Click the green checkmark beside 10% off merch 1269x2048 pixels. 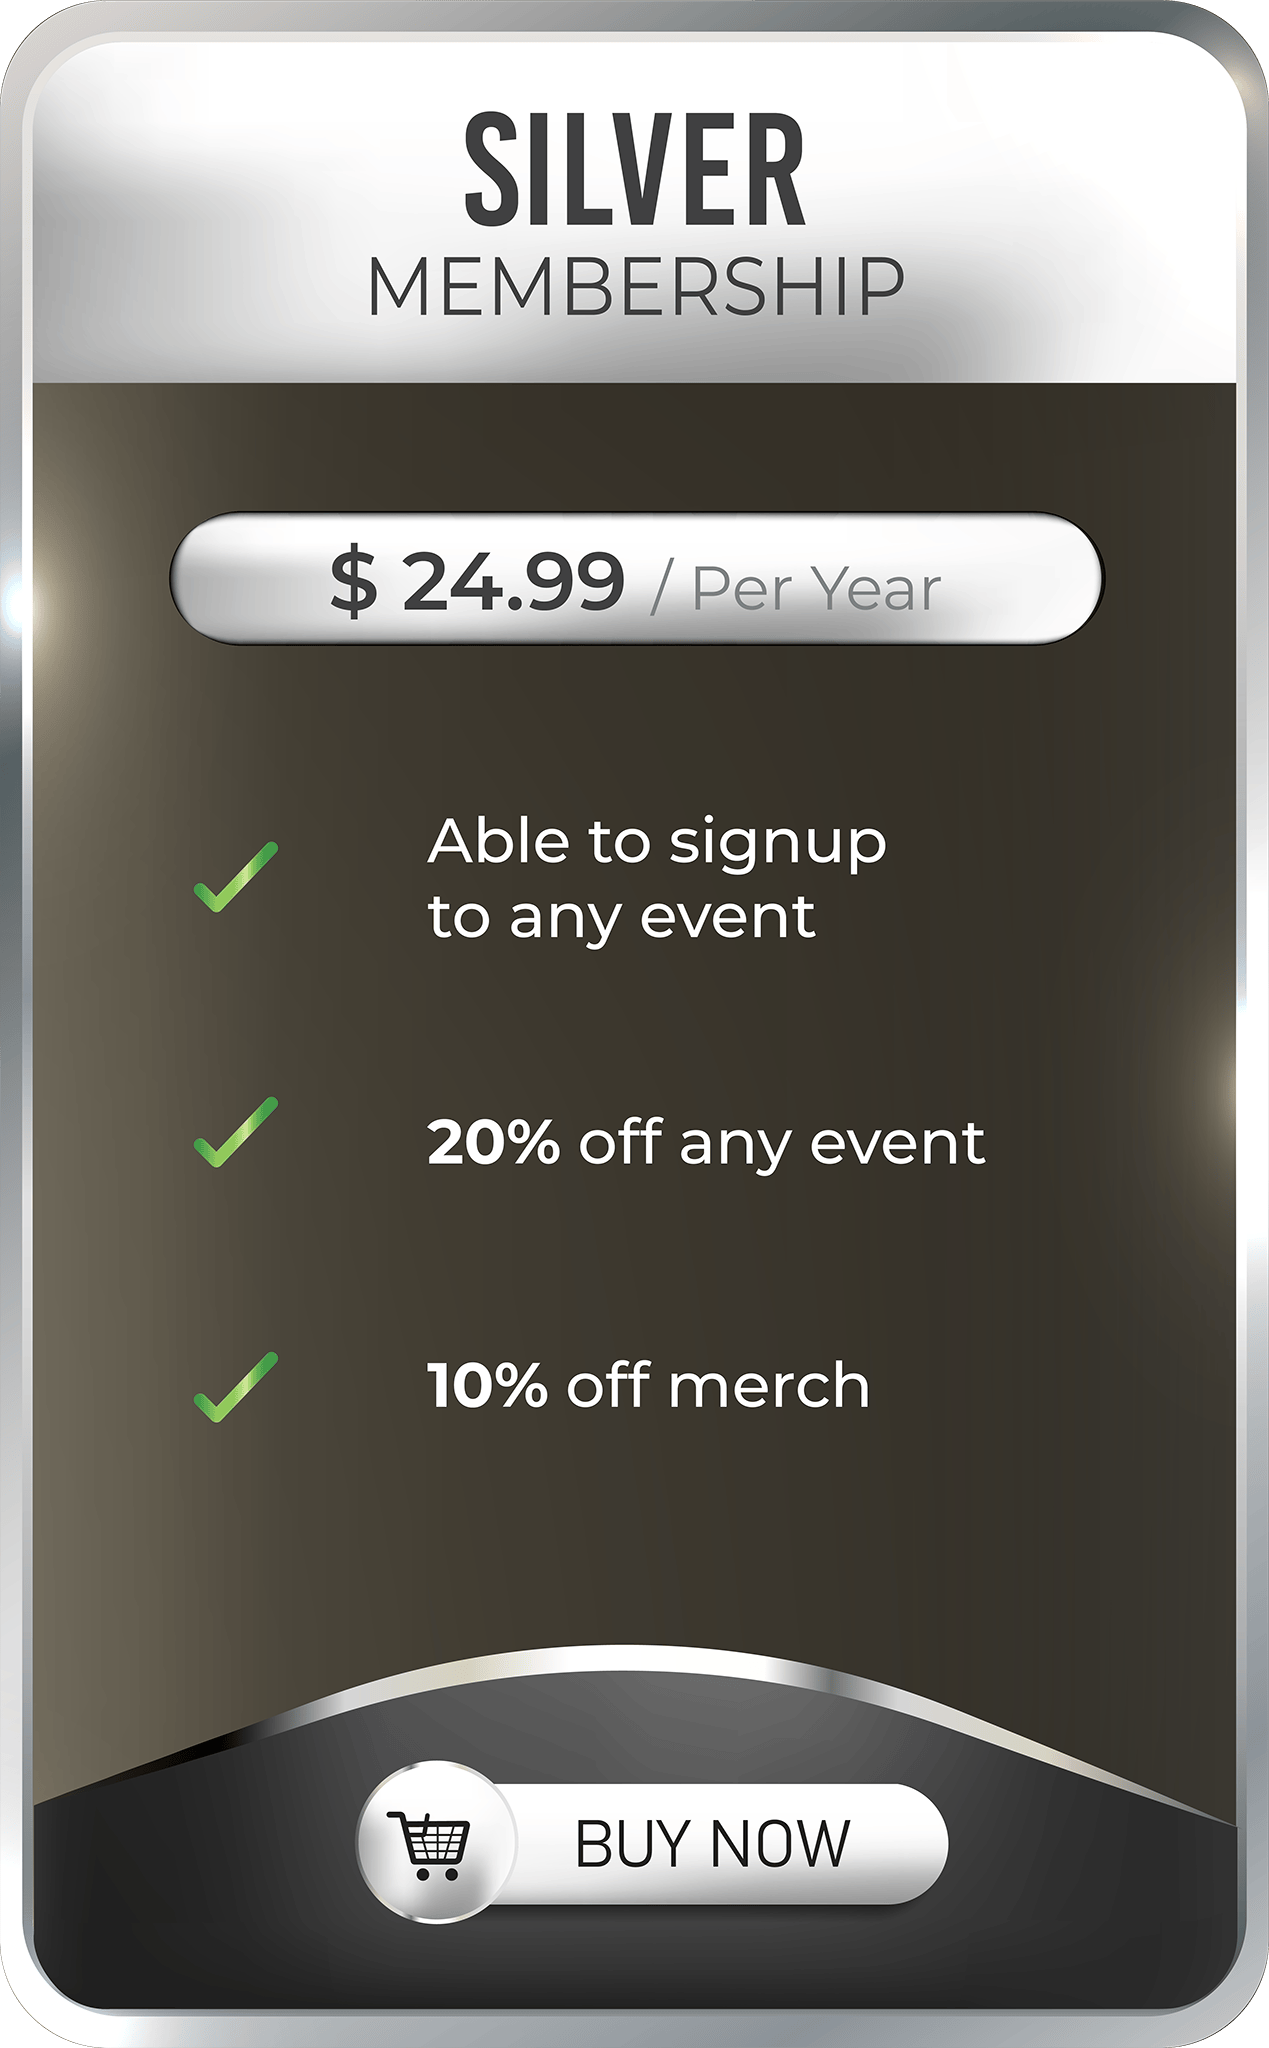pos(235,1387)
